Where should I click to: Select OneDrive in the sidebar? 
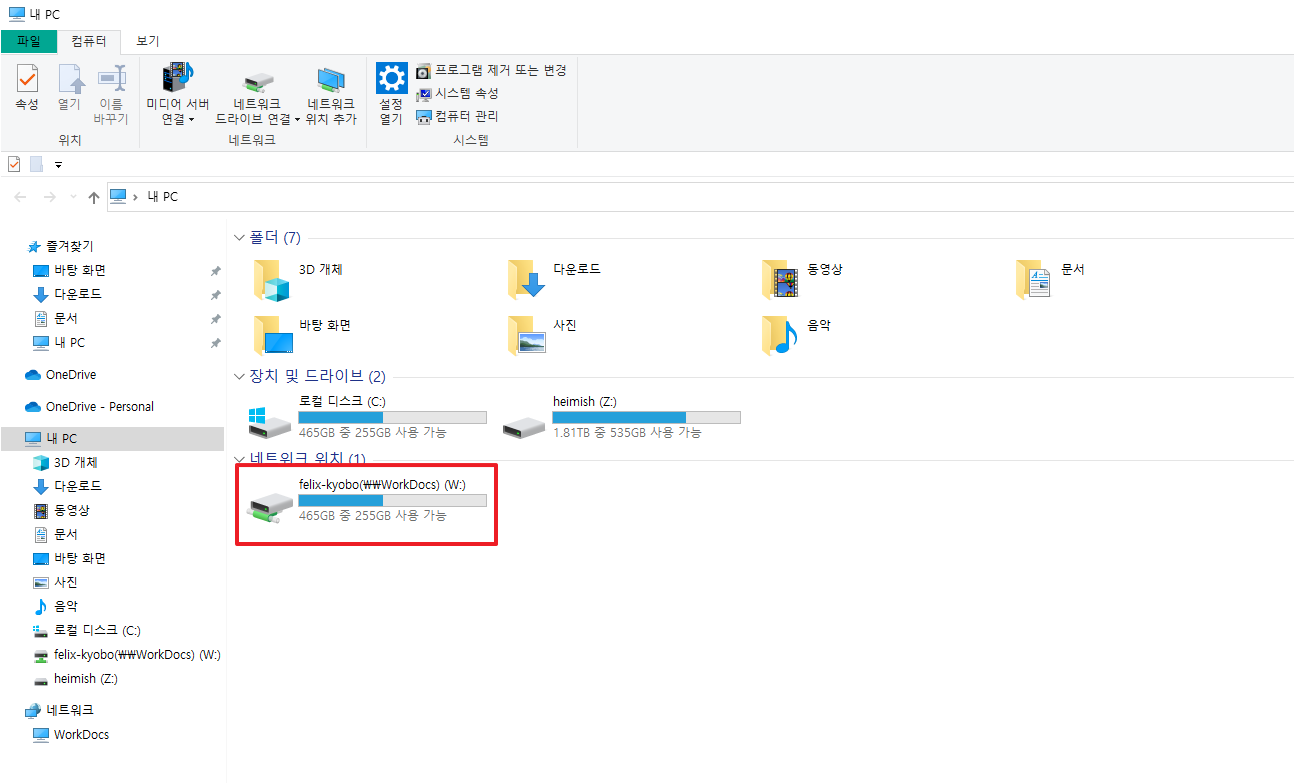pyautogui.click(x=71, y=374)
